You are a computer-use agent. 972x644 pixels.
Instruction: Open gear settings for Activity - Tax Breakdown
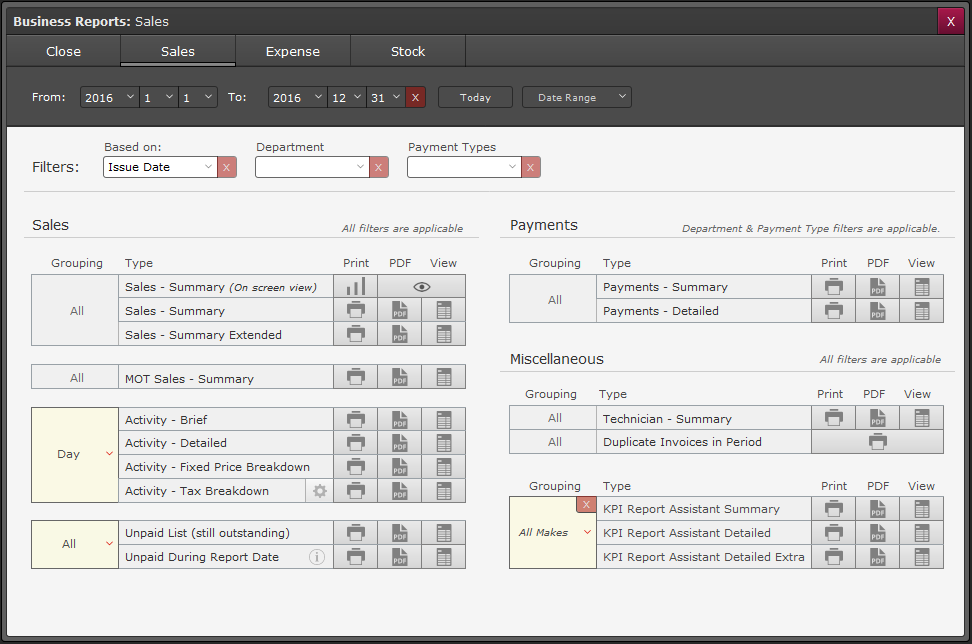click(x=320, y=491)
